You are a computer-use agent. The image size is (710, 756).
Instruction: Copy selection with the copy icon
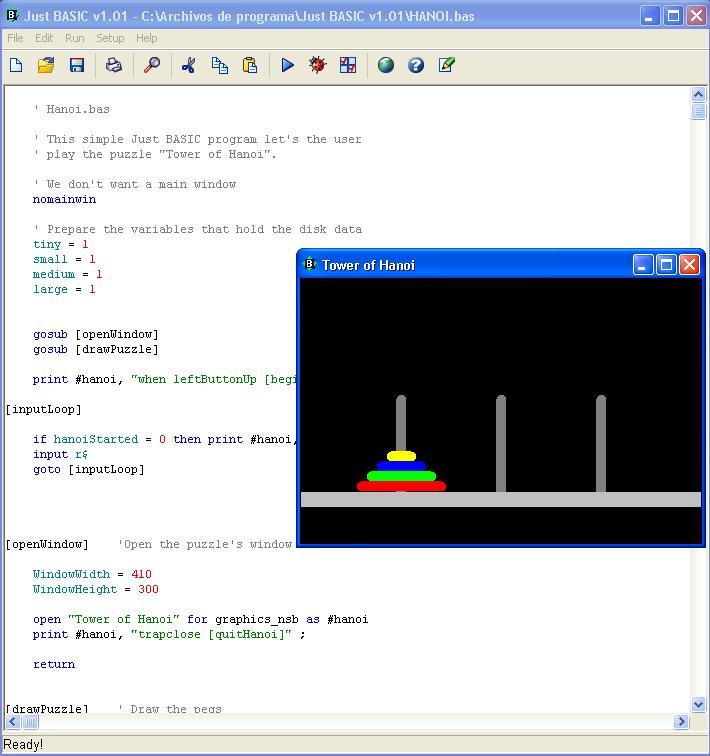[x=220, y=65]
